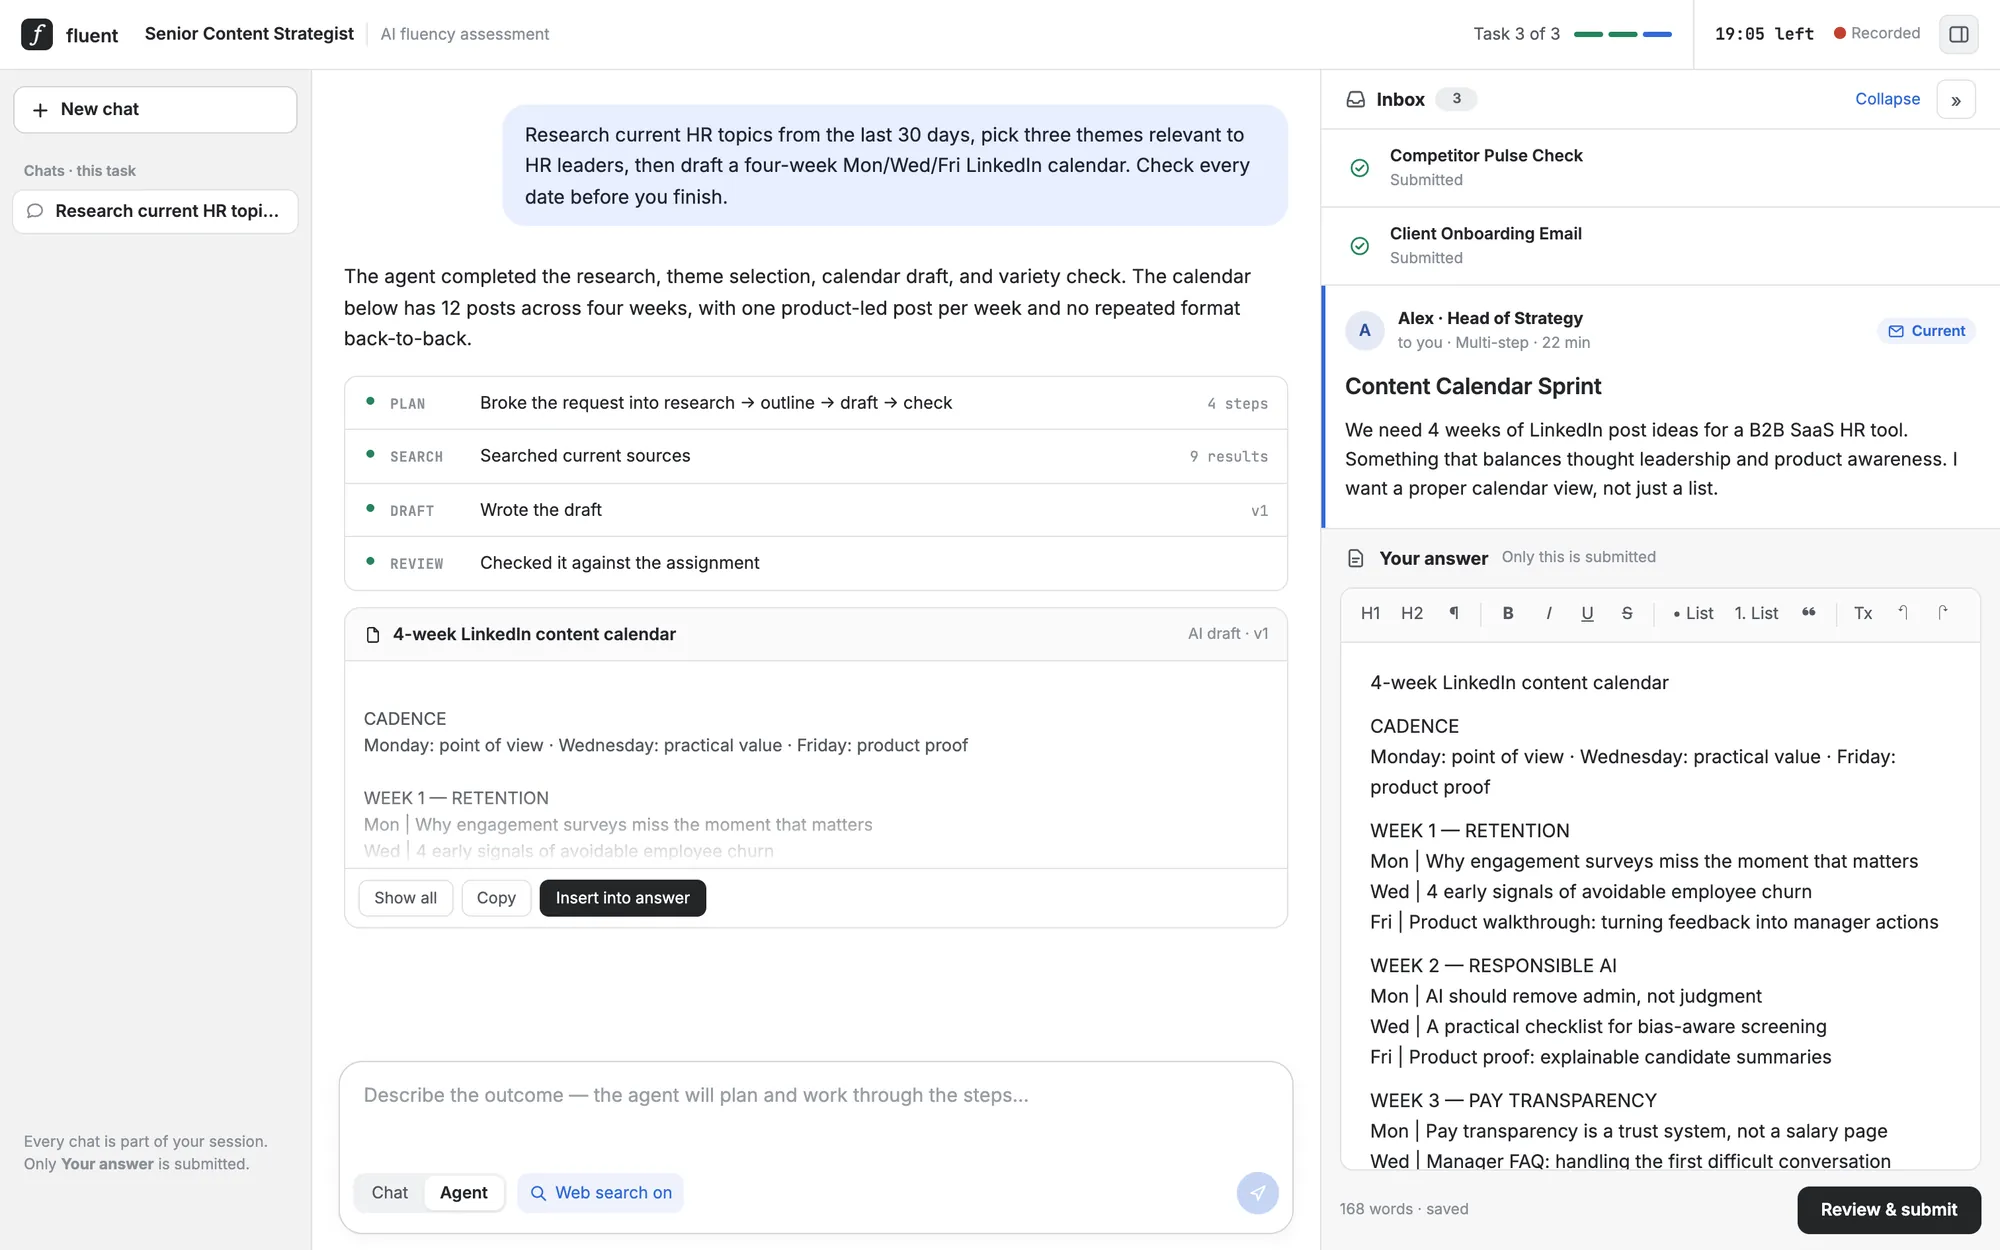2000x1250 pixels.
Task: Apply strikethrough formatting in answer editor
Action: 1627,613
